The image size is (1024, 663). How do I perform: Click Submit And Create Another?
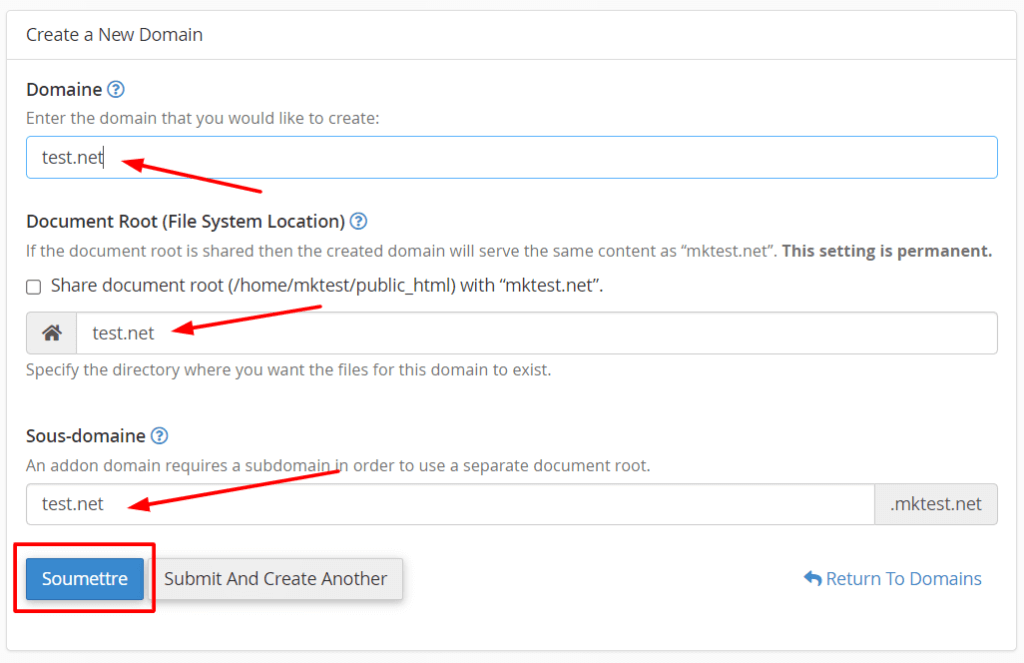(276, 579)
